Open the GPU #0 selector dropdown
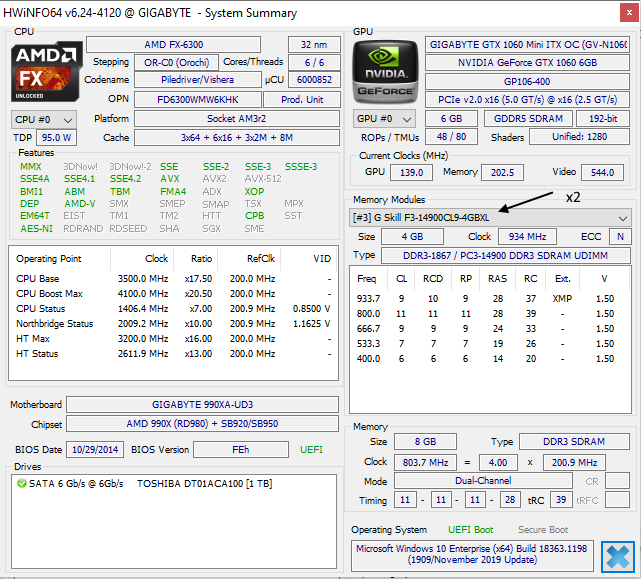 click(384, 119)
